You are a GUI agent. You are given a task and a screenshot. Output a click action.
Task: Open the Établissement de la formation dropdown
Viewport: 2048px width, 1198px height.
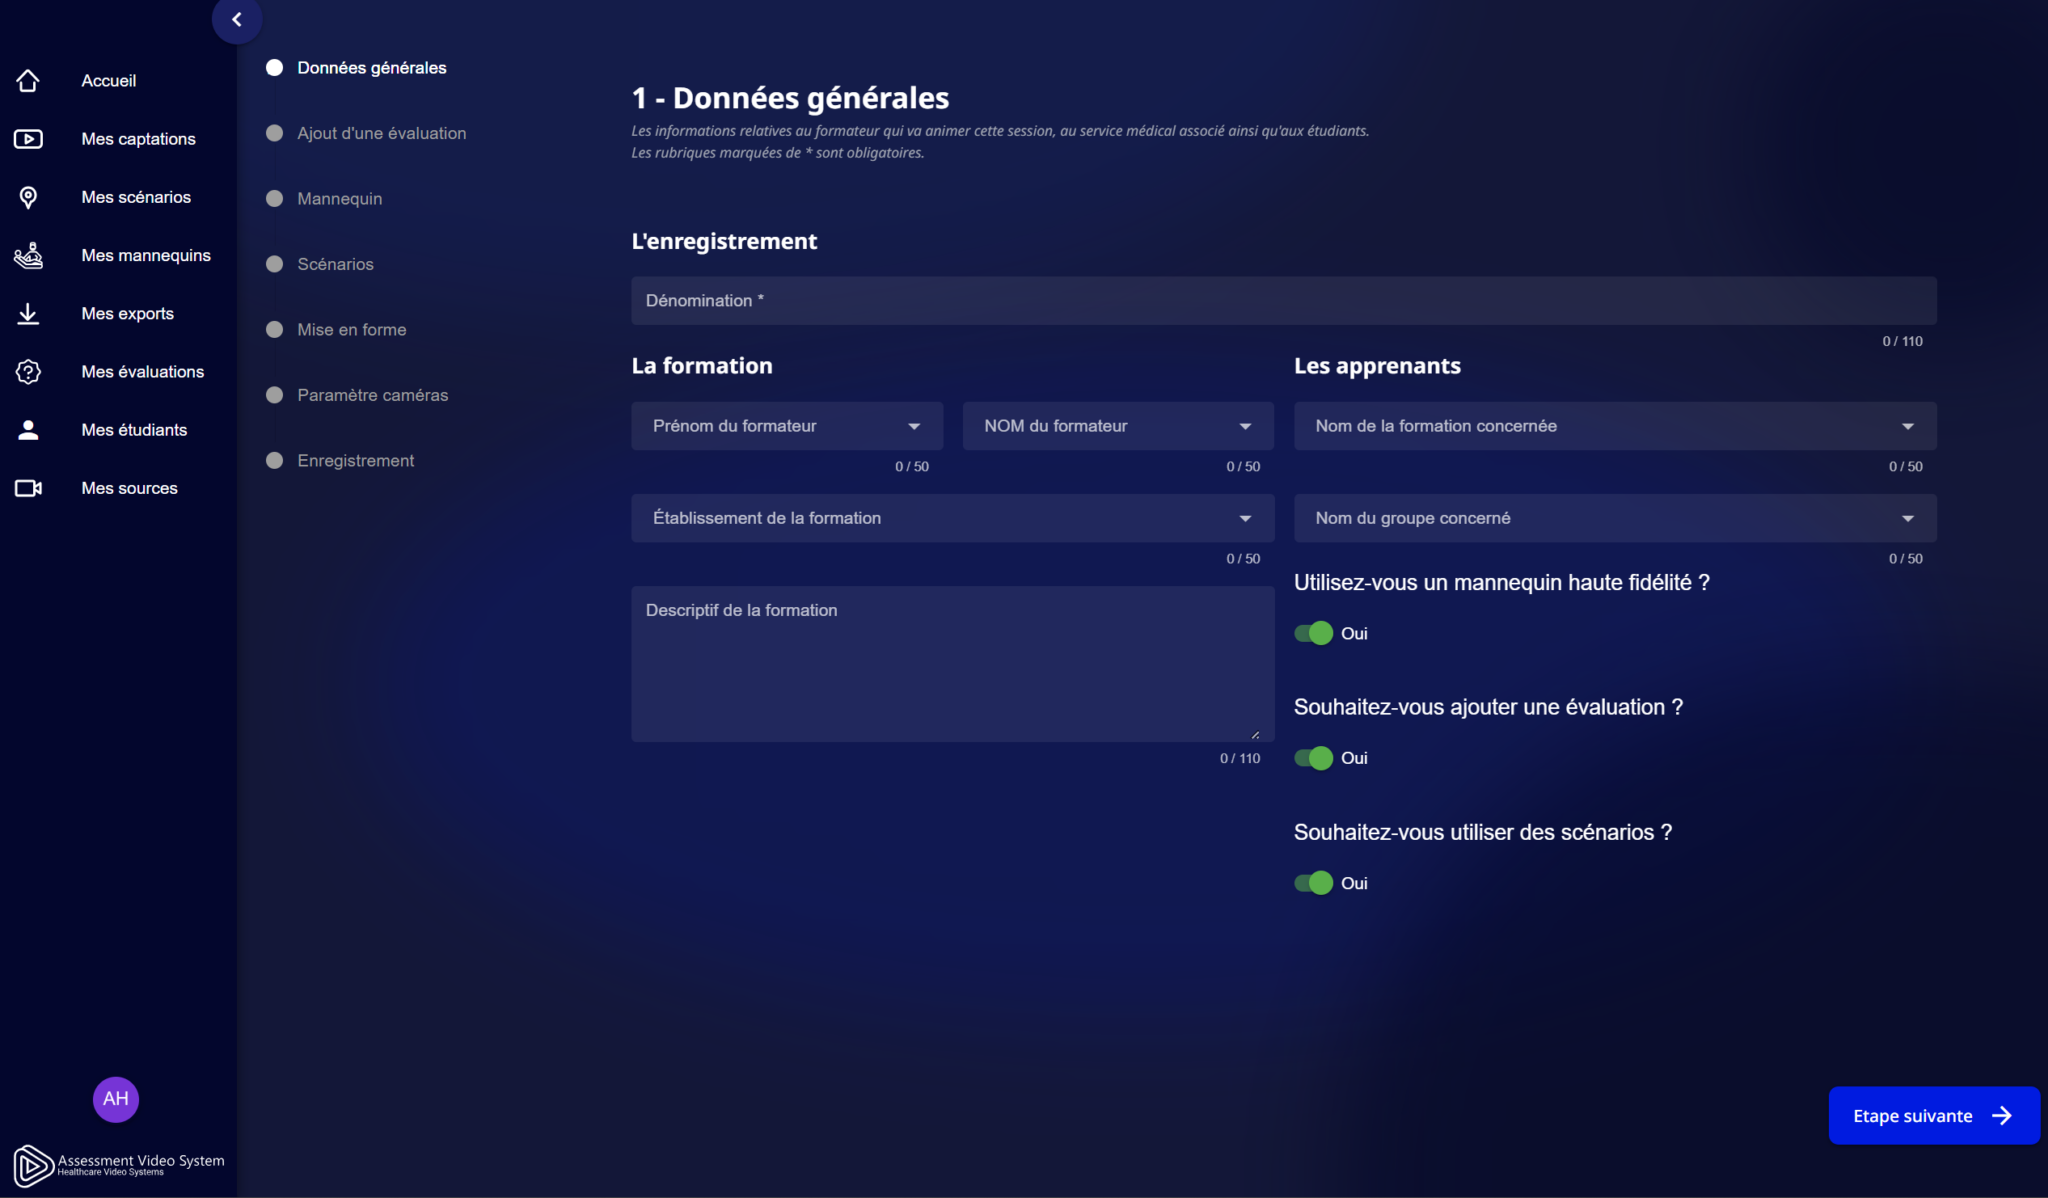click(x=953, y=518)
